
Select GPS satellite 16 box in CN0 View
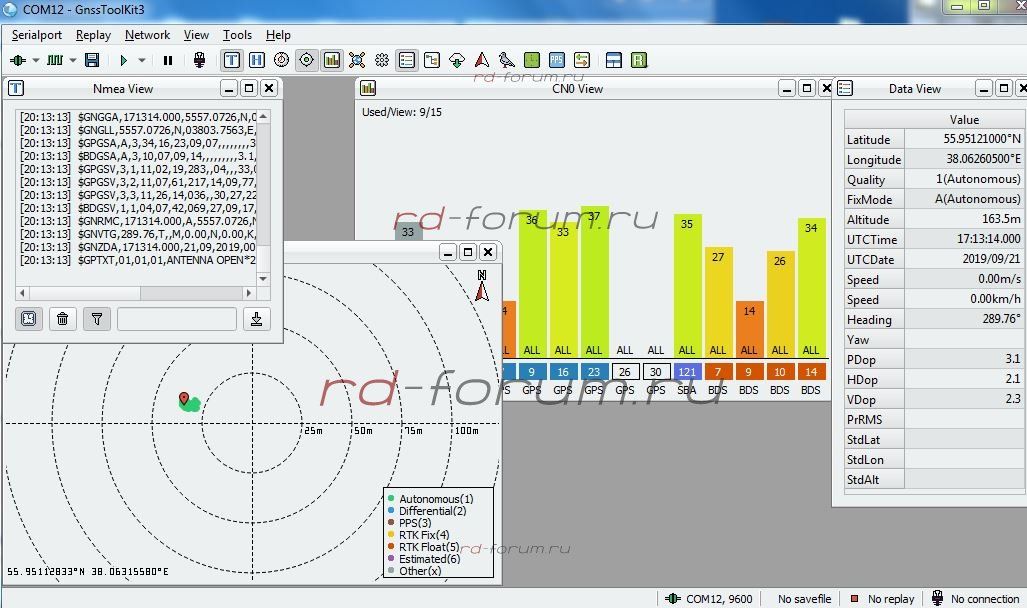pos(563,372)
